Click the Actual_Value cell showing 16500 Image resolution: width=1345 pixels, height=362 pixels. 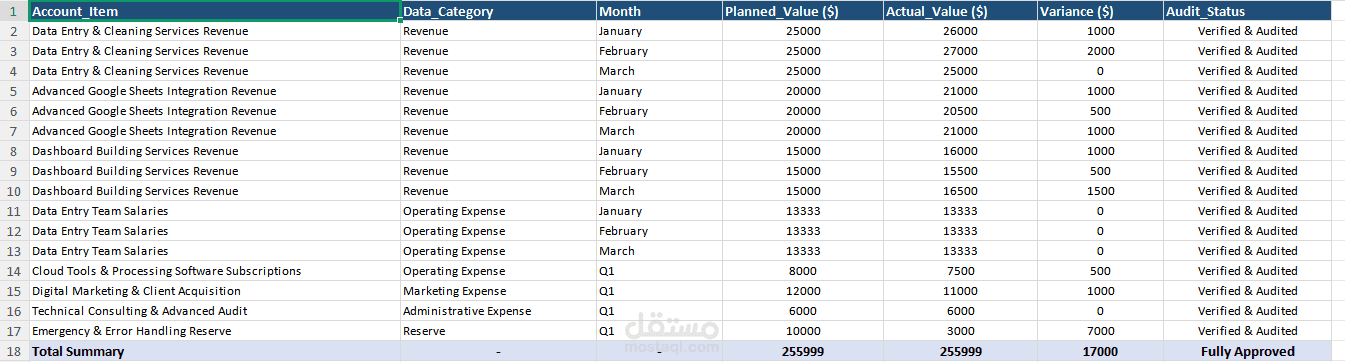point(960,191)
